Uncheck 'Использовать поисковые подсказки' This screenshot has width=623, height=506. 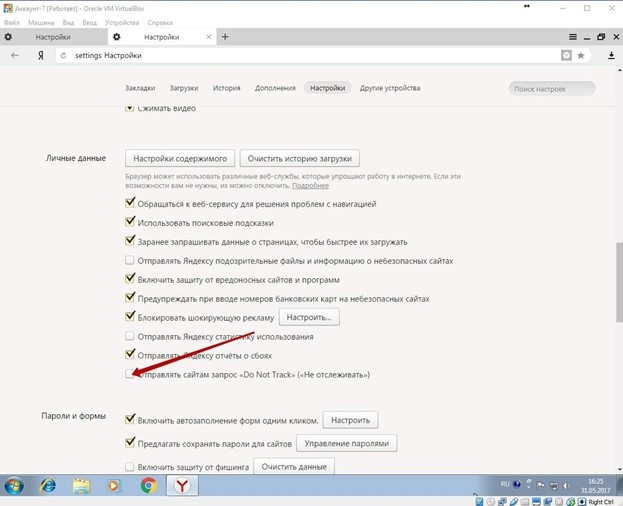tap(130, 222)
